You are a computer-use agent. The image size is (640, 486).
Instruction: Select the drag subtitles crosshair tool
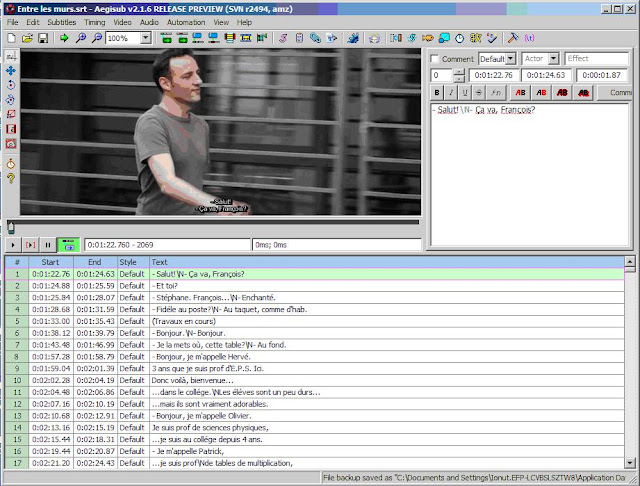11,71
